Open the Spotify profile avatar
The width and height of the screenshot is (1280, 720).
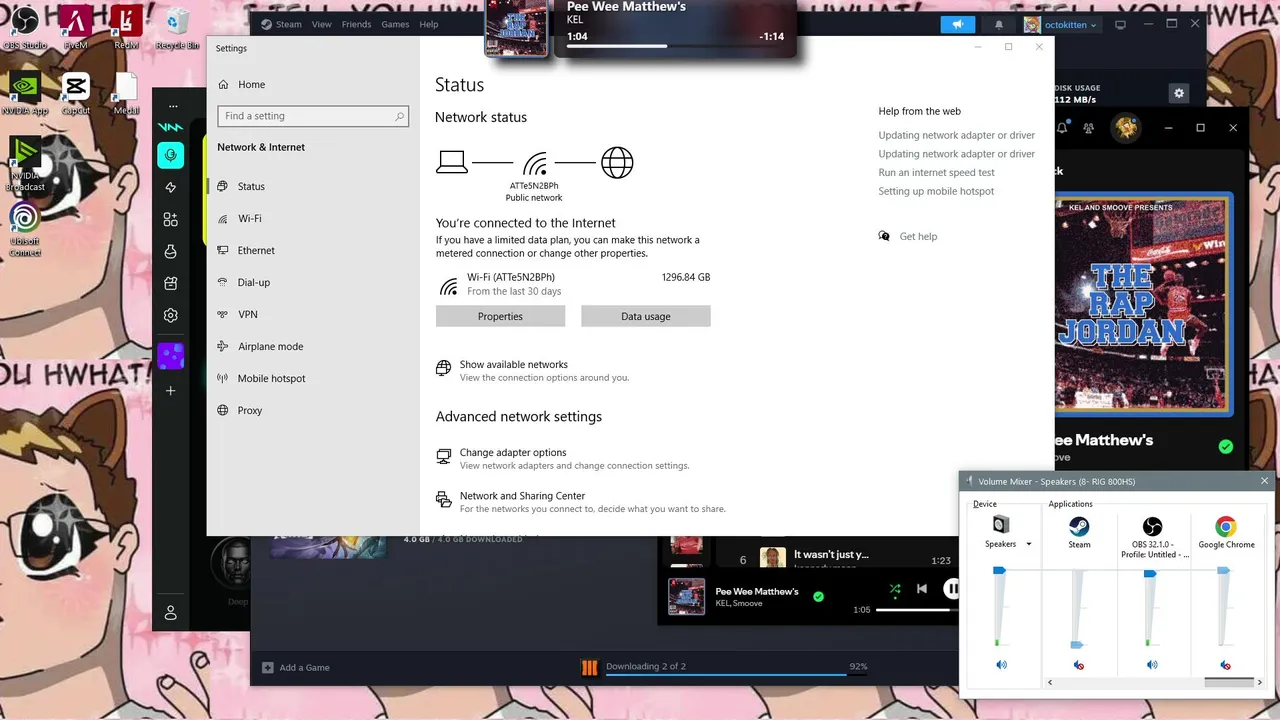(x=1127, y=127)
